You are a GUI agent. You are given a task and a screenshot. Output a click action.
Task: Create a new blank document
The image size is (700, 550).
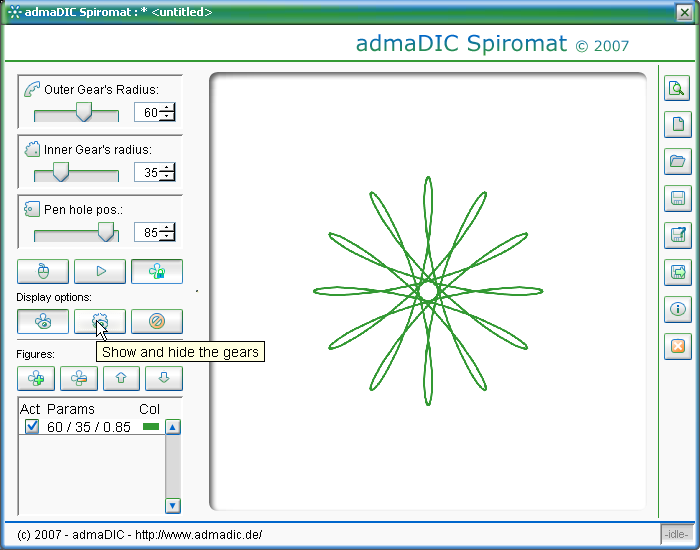677,124
